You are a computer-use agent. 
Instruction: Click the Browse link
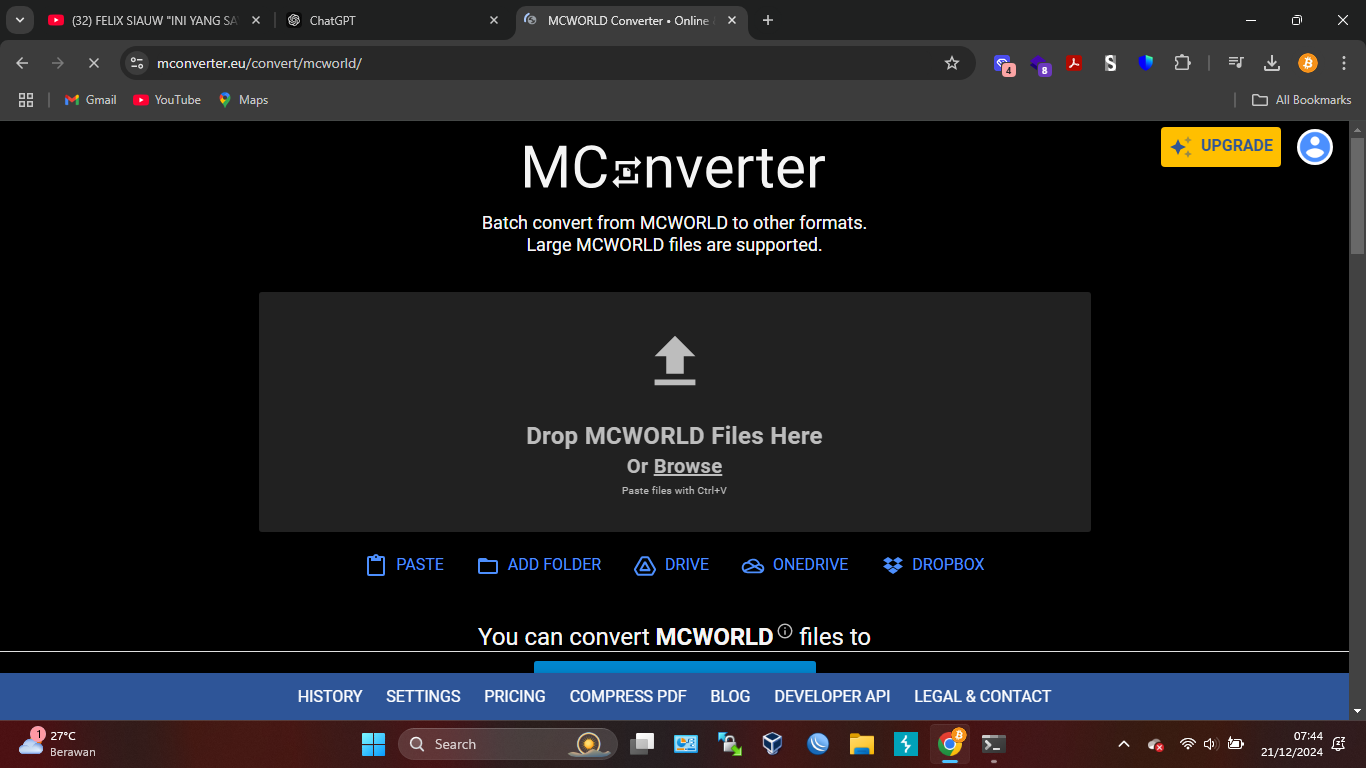point(688,466)
